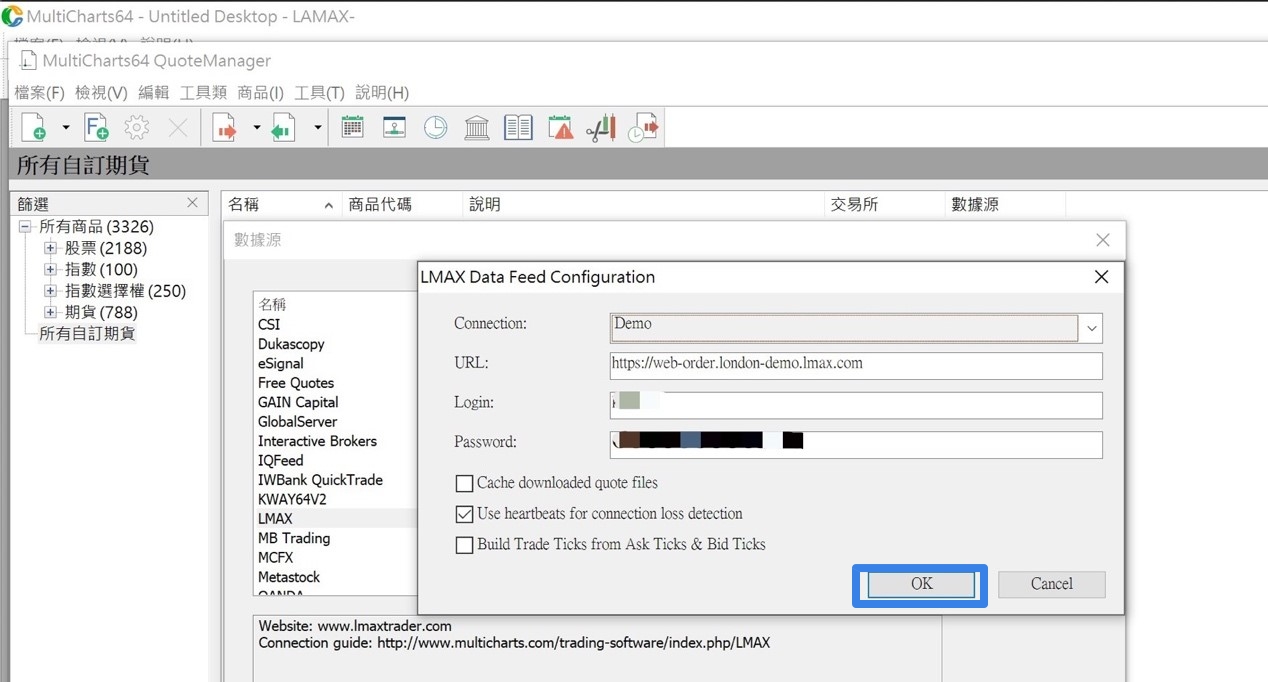Open the Connection dropdown showing Demo
This screenshot has height=682, width=1268.
[x=1091, y=327]
